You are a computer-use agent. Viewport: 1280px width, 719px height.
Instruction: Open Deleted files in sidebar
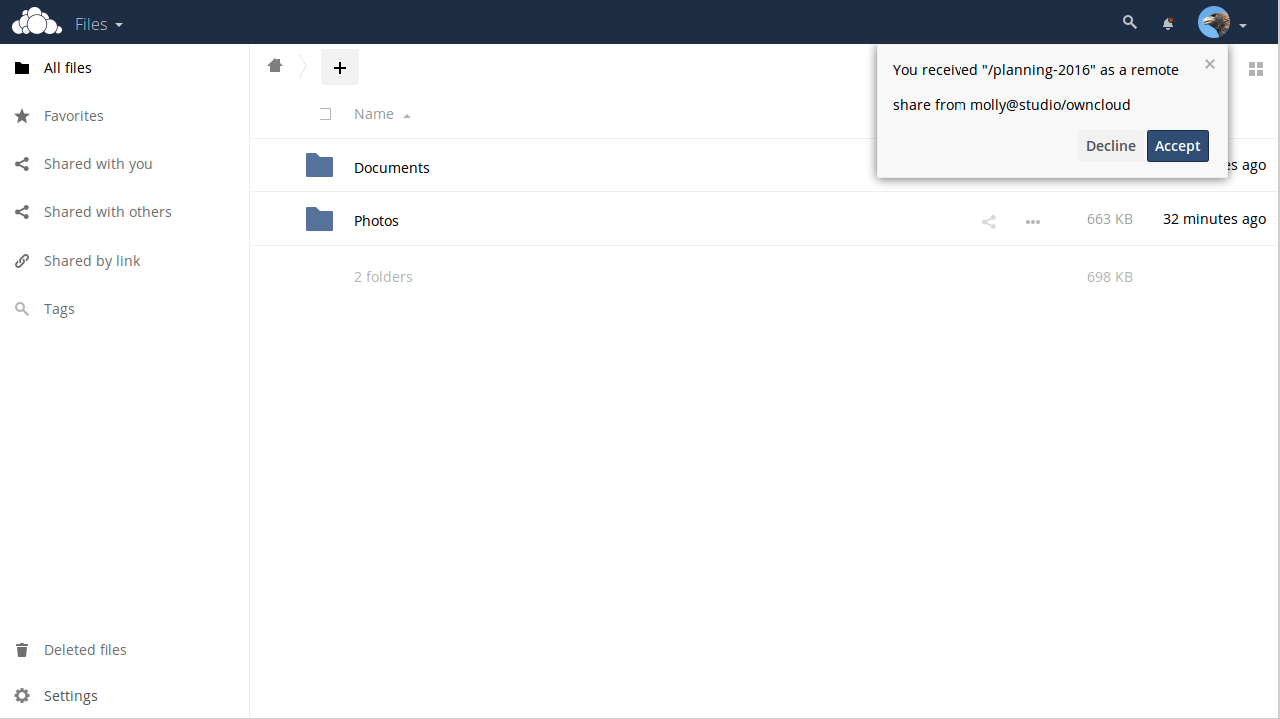[x=85, y=650]
